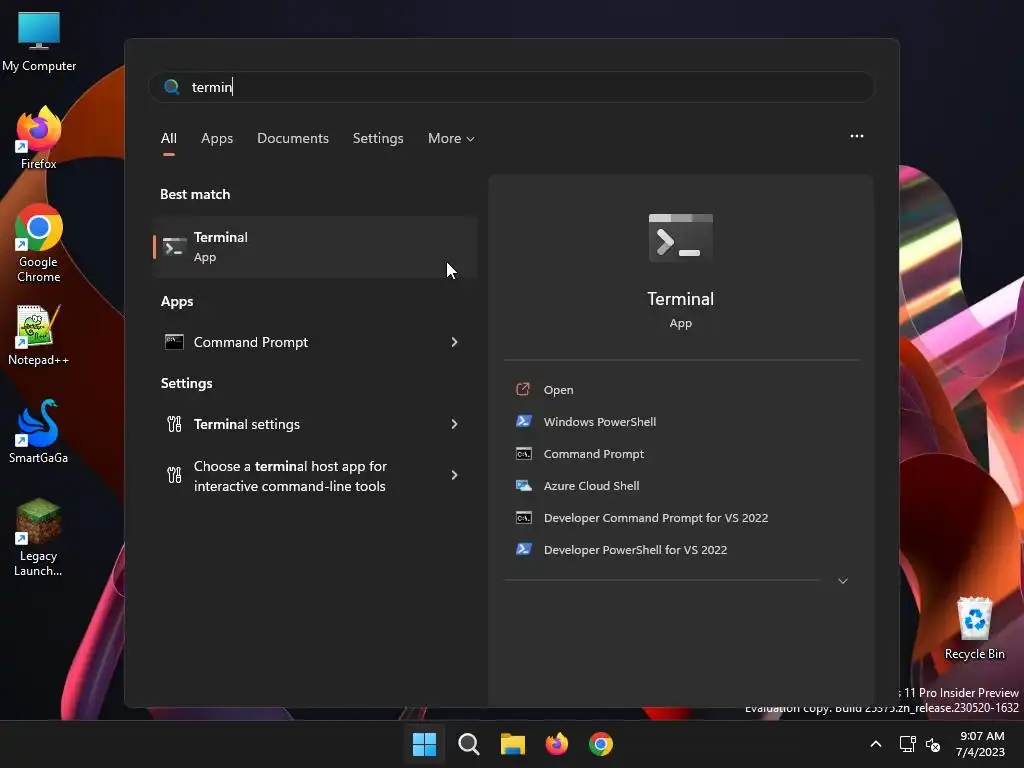Screen dimensions: 1024x768
Task: Click the Command Prompt icon under Apps
Action: pyautogui.click(x=174, y=342)
